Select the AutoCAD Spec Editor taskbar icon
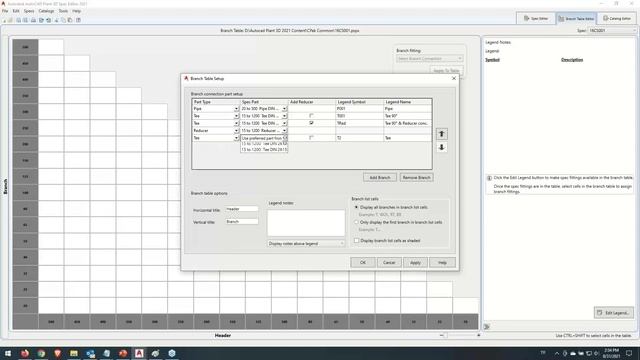Screen dimensions: 640x360 [x=139, y=353]
